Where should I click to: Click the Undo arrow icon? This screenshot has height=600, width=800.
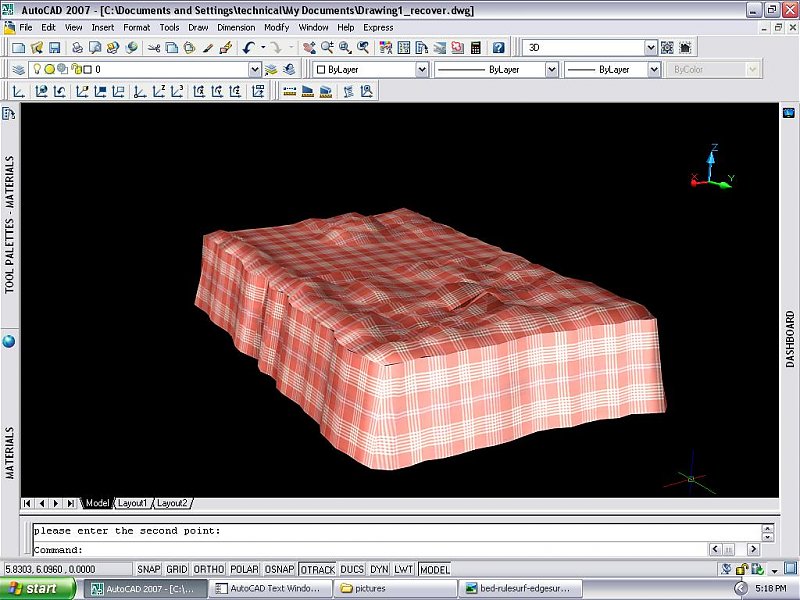[x=248, y=47]
